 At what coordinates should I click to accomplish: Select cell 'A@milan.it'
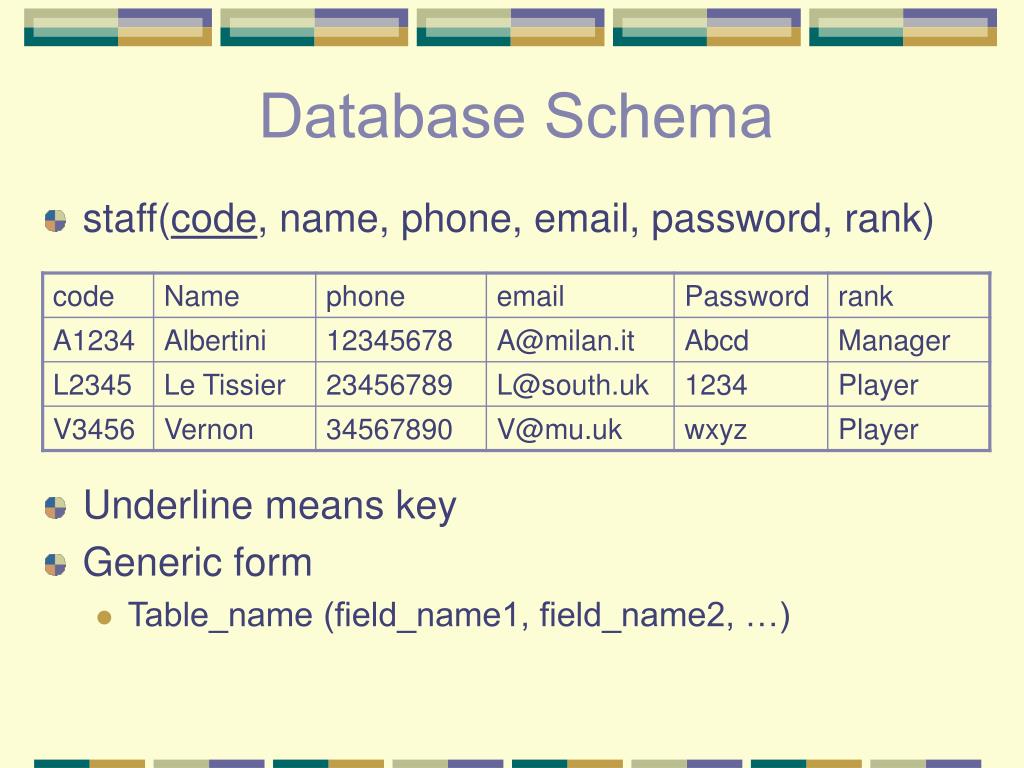click(x=580, y=340)
